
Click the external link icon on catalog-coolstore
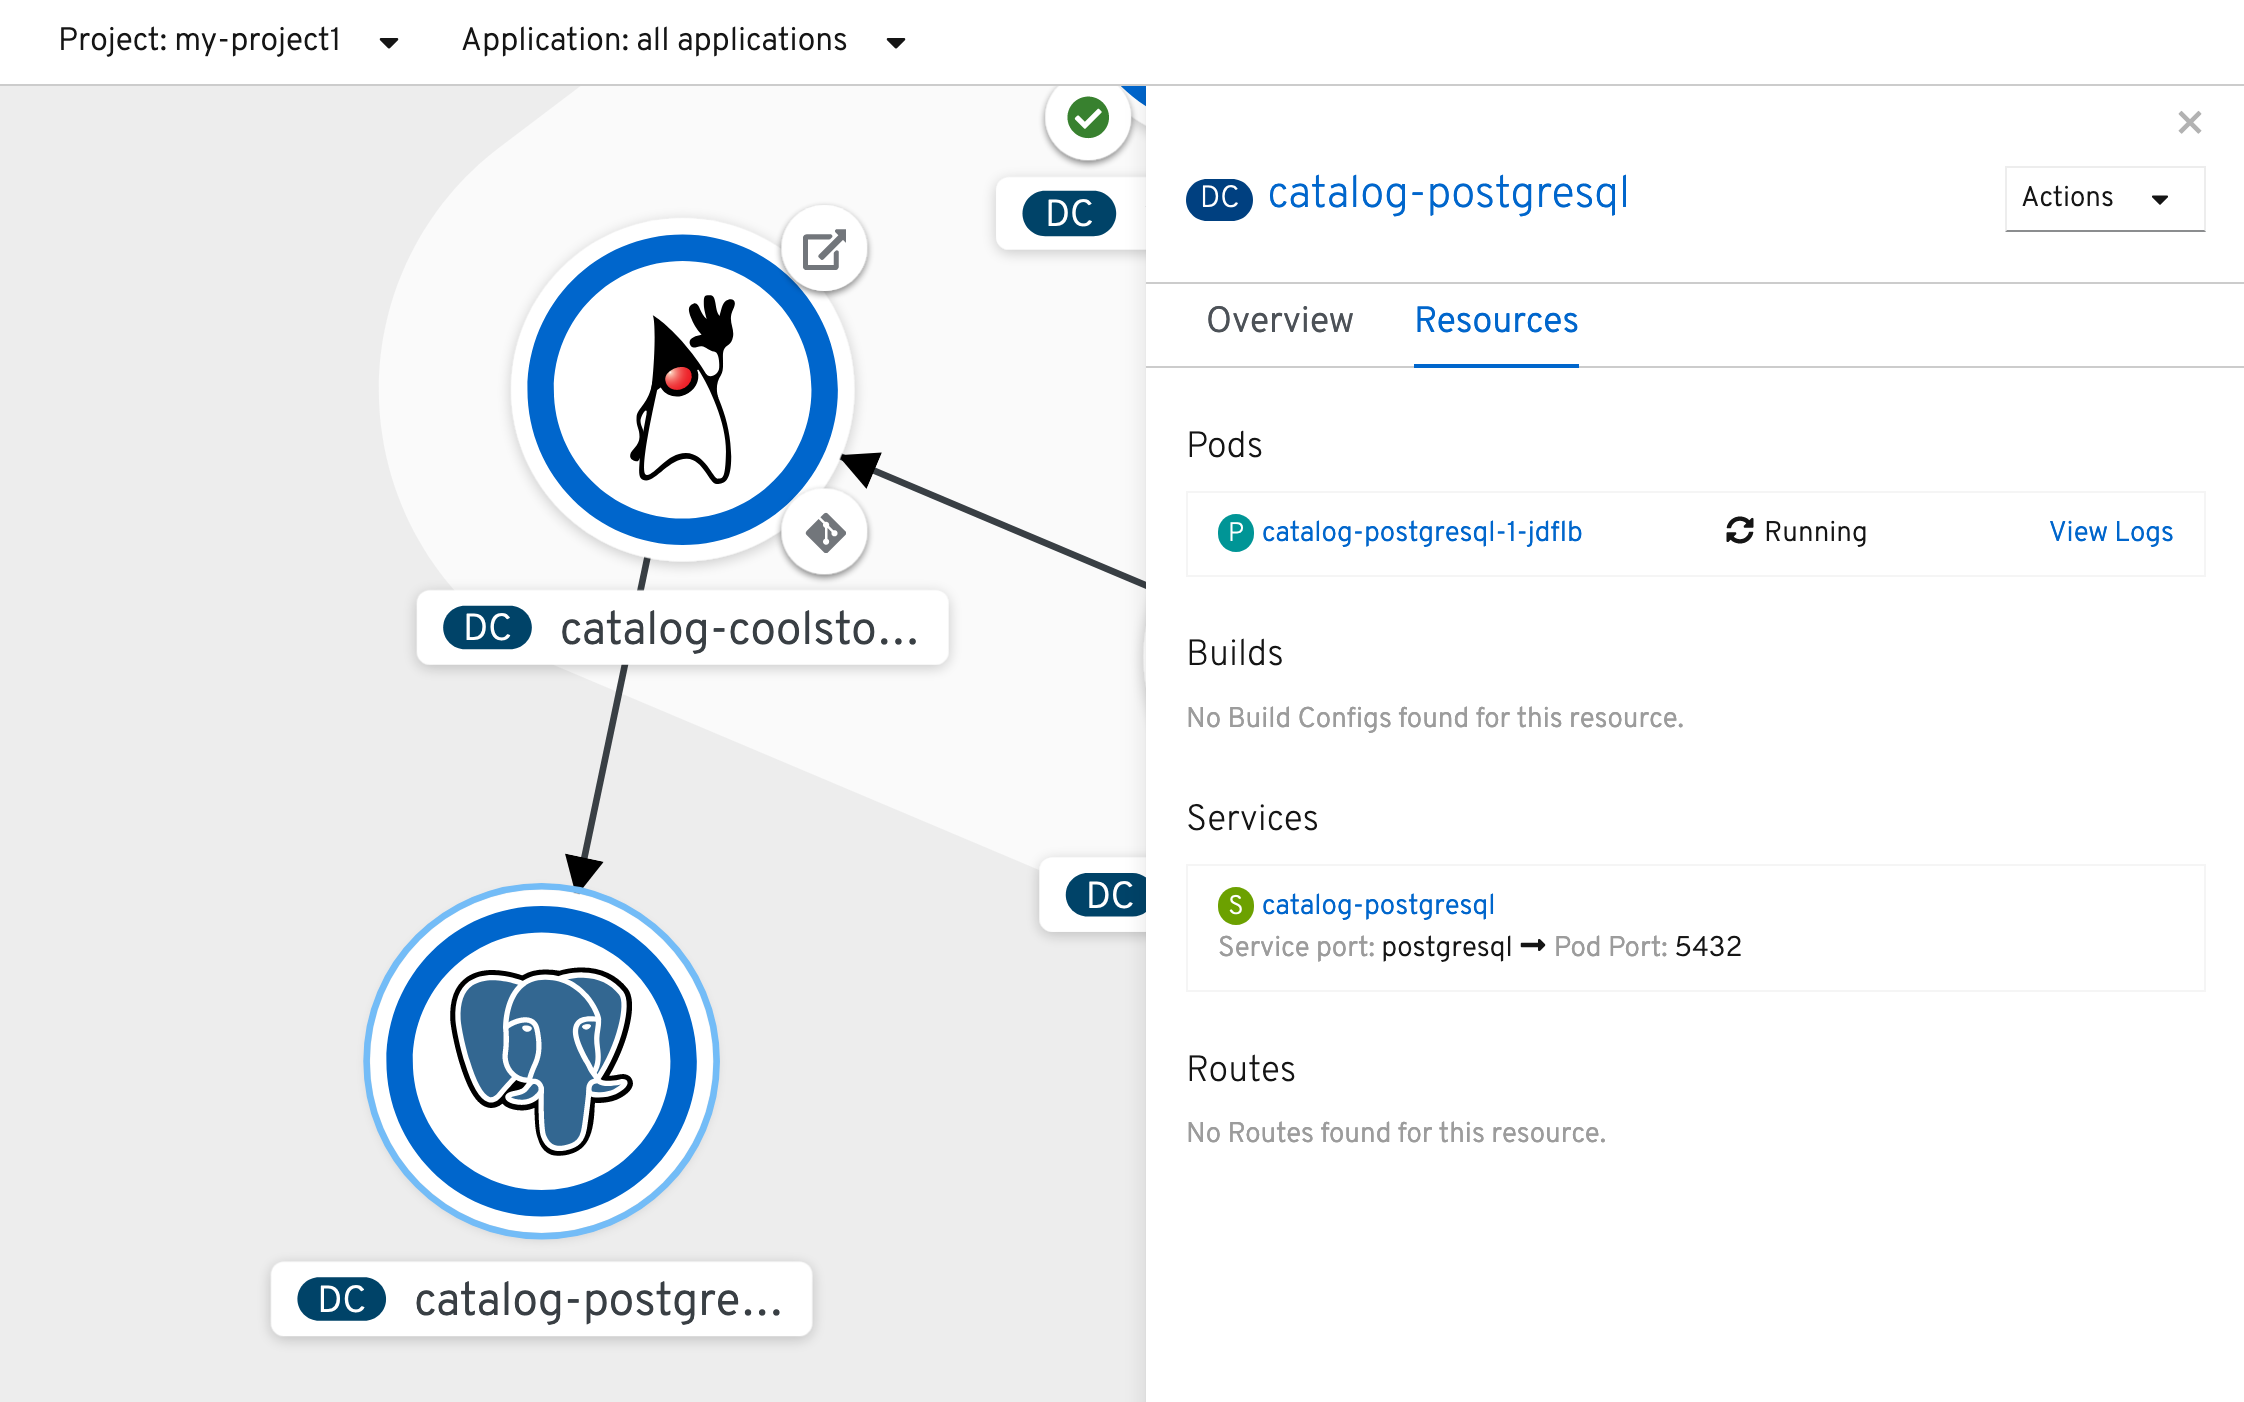tap(823, 250)
